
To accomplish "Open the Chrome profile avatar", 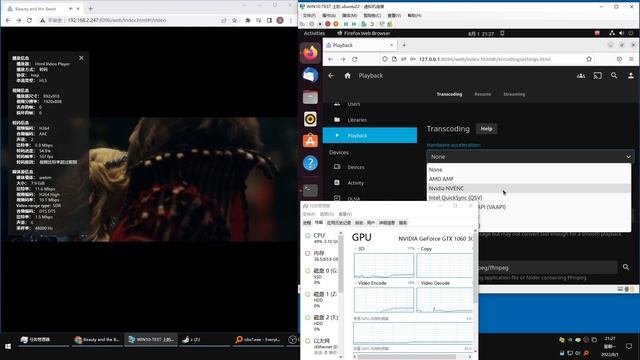I will click(280, 20).
